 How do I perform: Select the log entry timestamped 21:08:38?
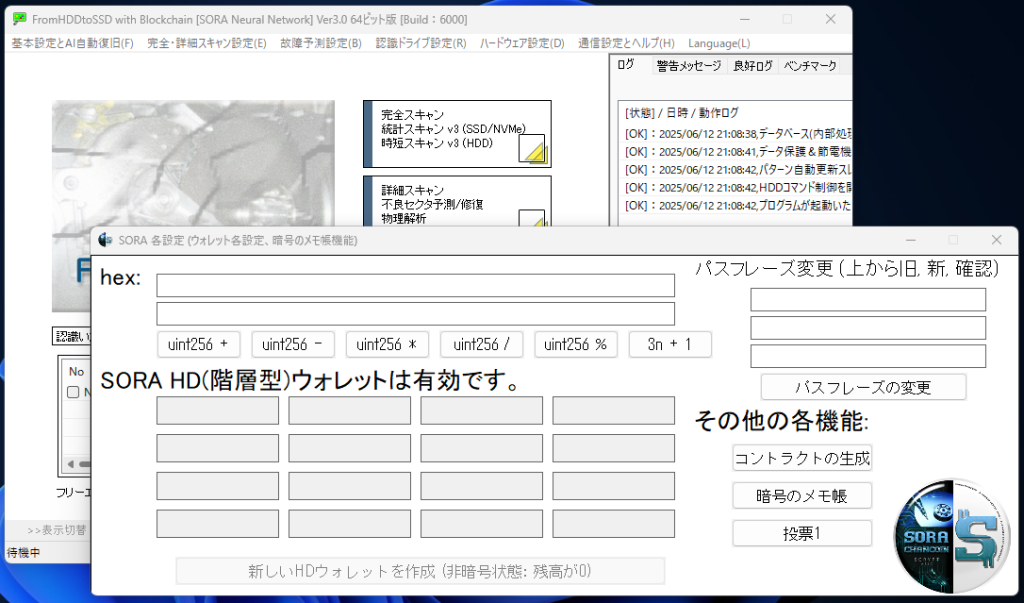(x=738, y=134)
